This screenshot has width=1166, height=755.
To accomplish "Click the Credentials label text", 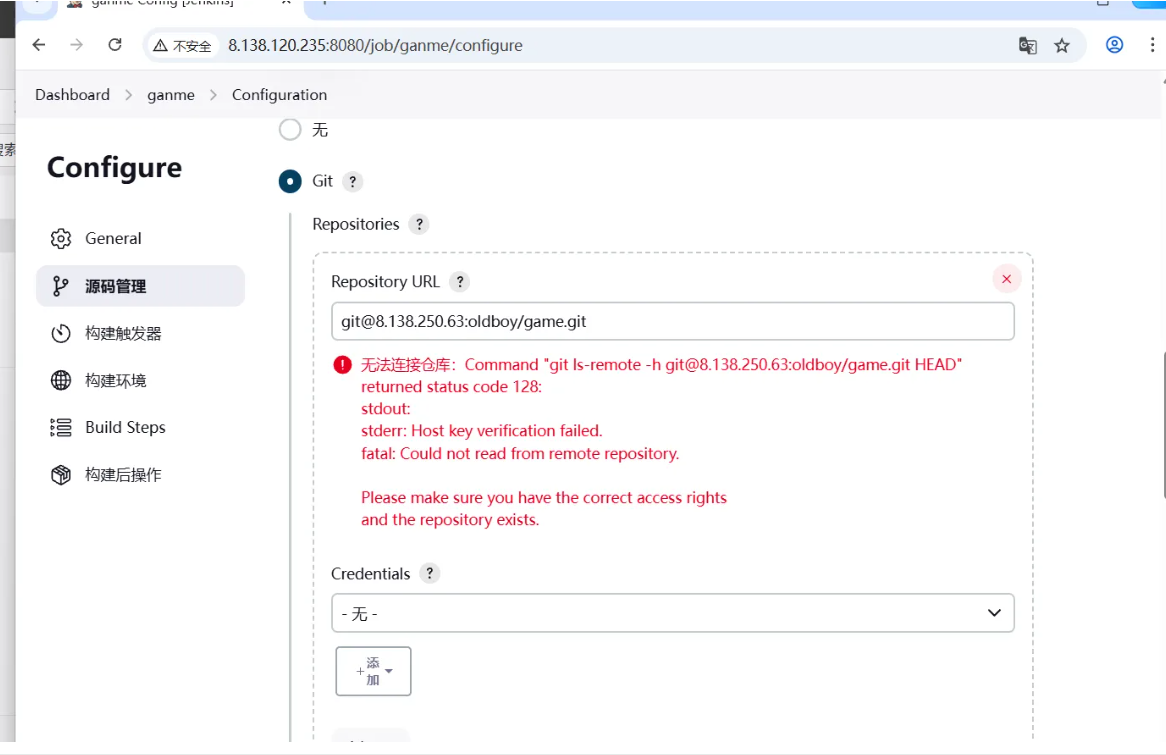I will pyautogui.click(x=370, y=574).
